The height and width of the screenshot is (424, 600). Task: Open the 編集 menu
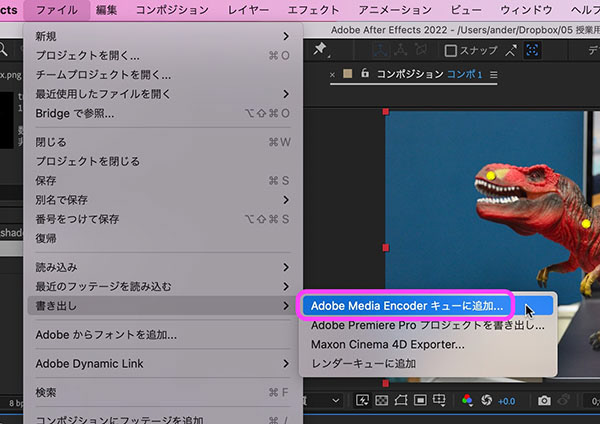(x=106, y=10)
